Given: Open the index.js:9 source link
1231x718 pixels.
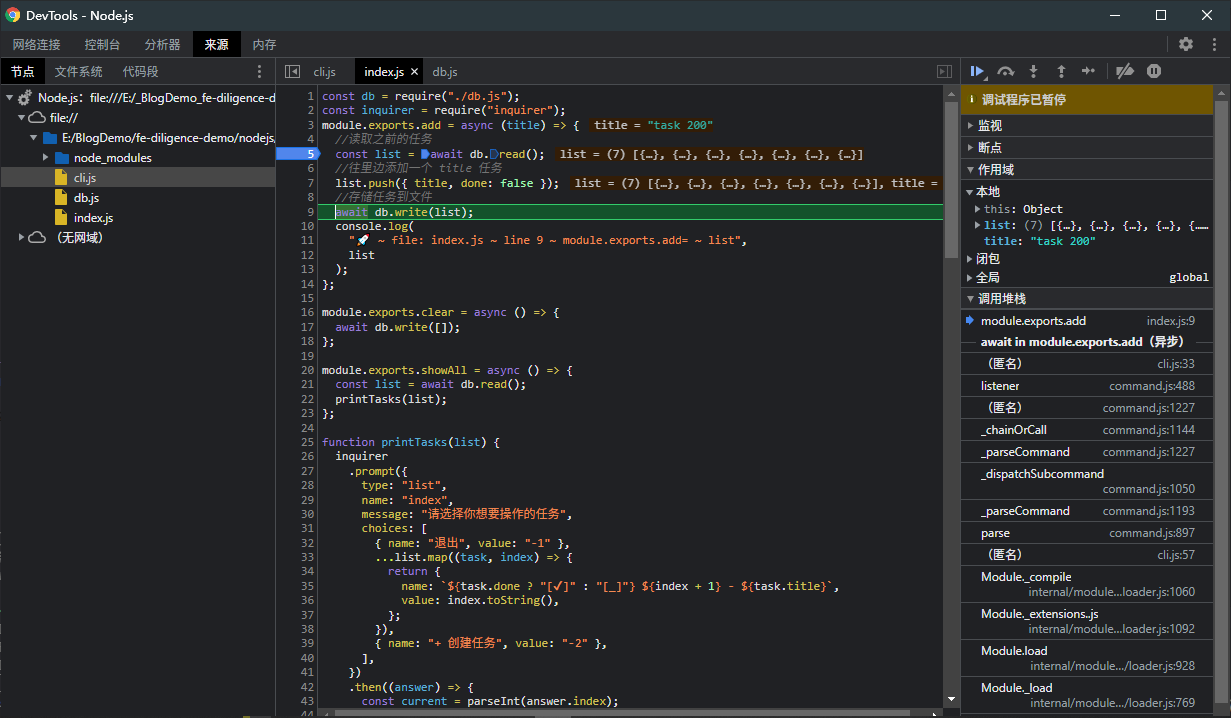Looking at the screenshot, I should [1171, 321].
